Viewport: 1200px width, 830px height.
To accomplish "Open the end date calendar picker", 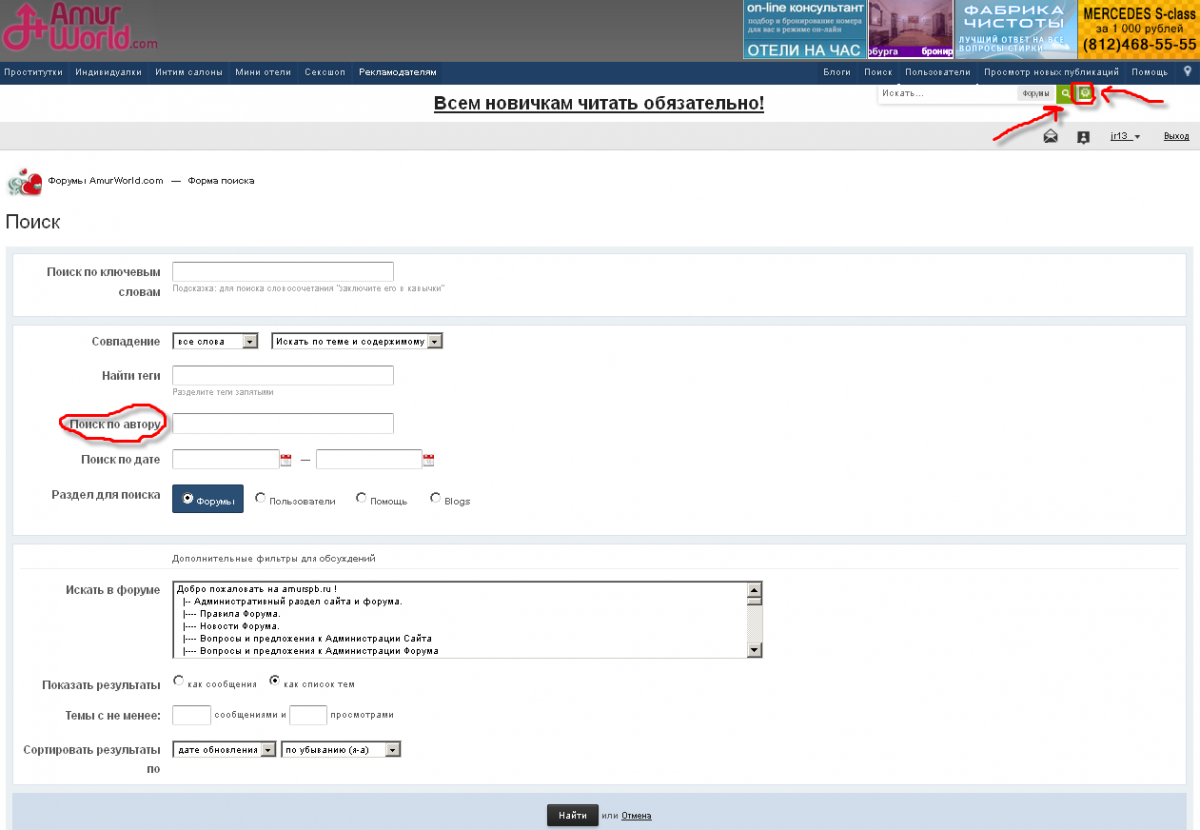I will tap(428, 460).
